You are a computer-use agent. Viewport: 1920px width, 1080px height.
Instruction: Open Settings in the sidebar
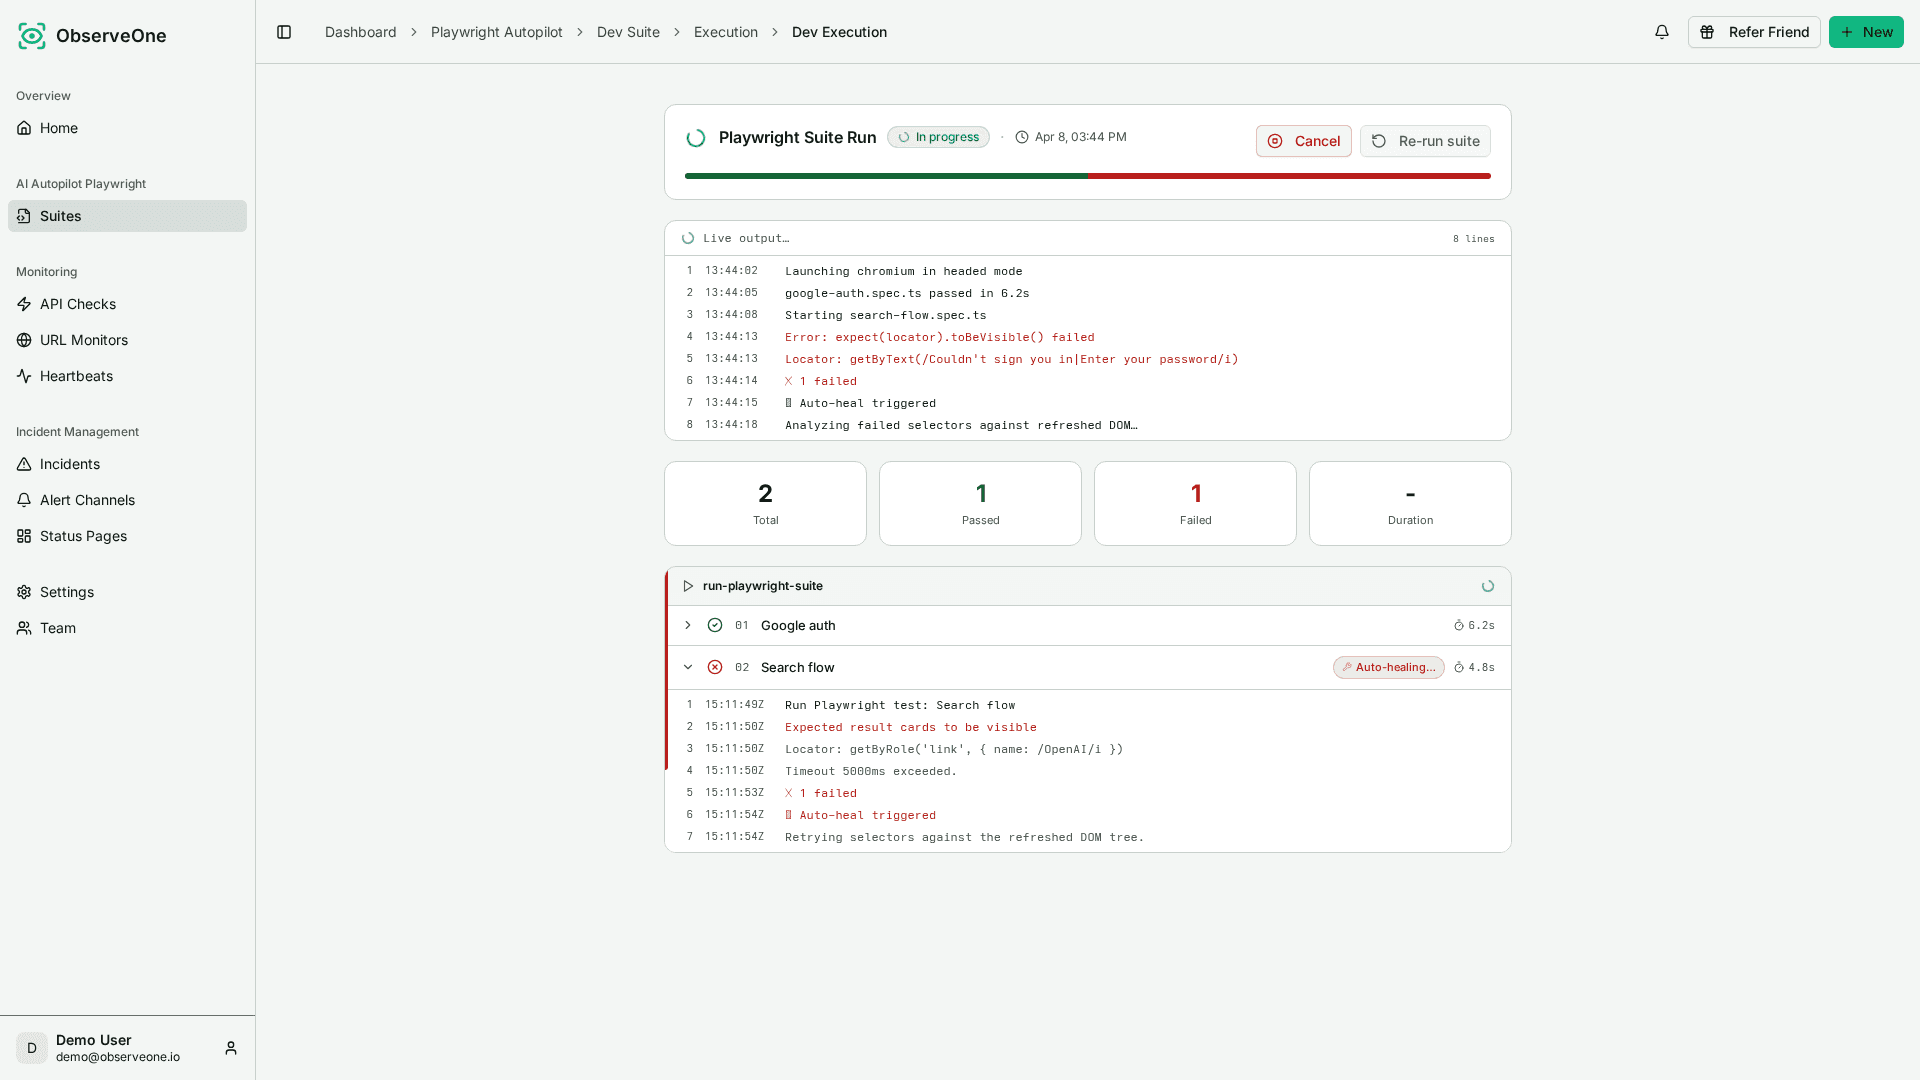[x=127, y=592]
